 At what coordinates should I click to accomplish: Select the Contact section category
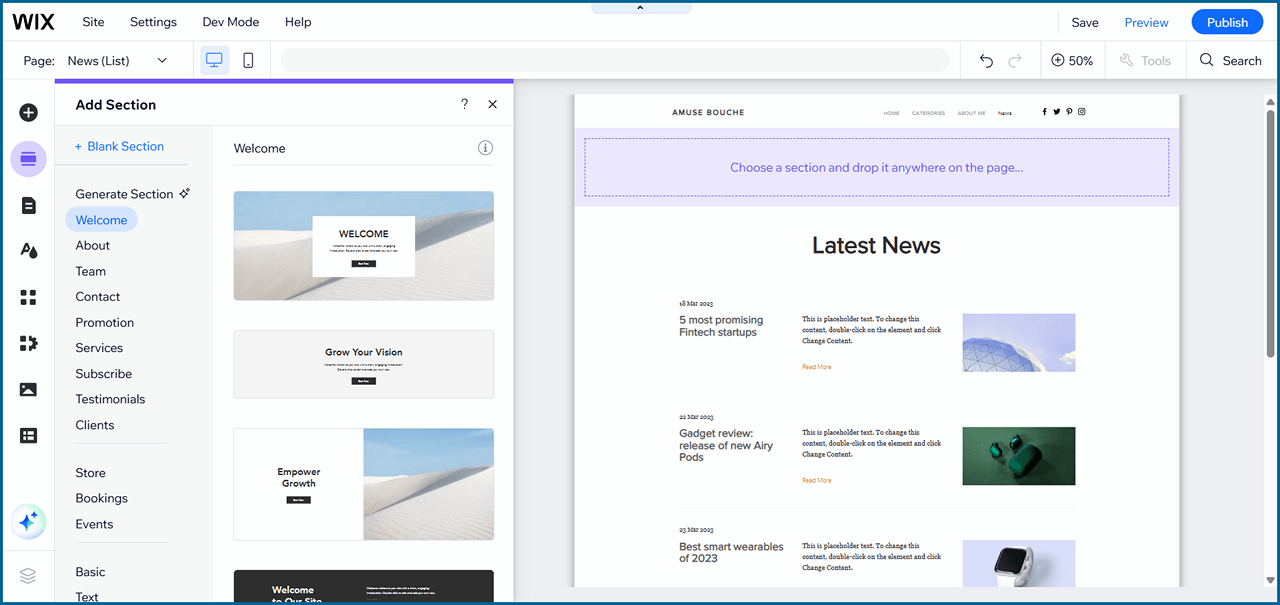pos(98,297)
